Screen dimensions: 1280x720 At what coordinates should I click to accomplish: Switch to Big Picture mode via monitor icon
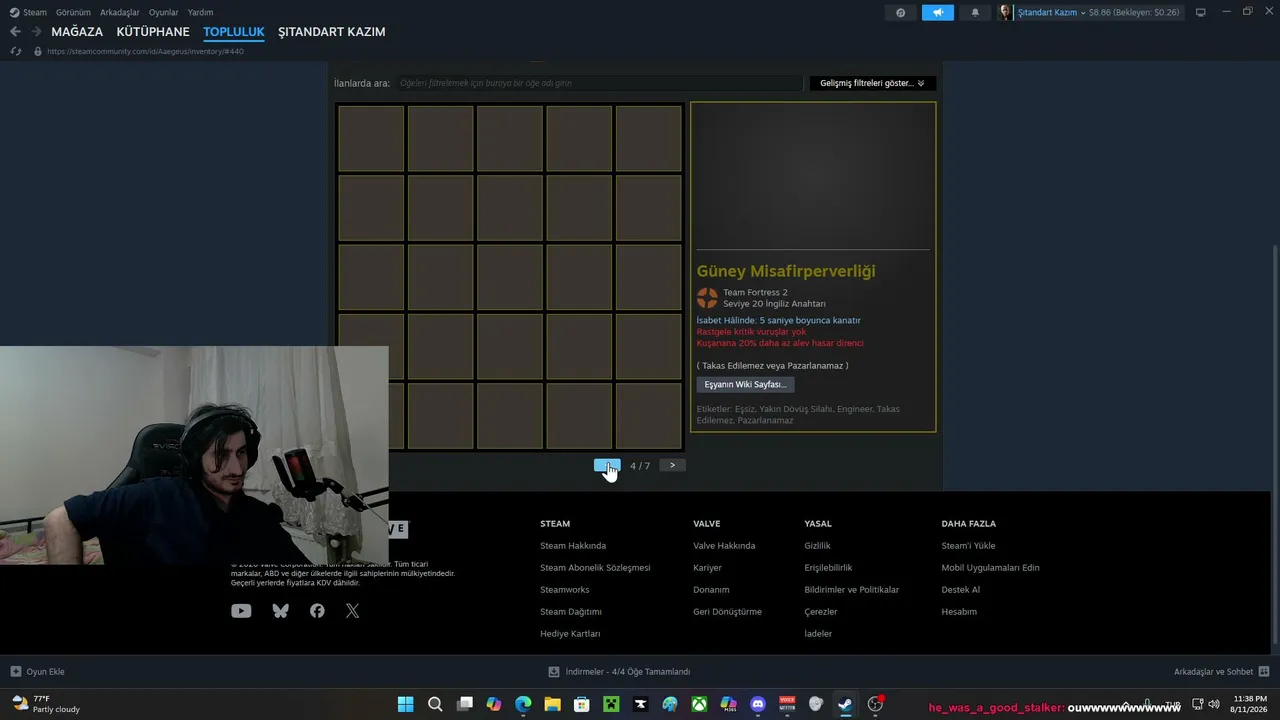pyautogui.click(x=1201, y=13)
